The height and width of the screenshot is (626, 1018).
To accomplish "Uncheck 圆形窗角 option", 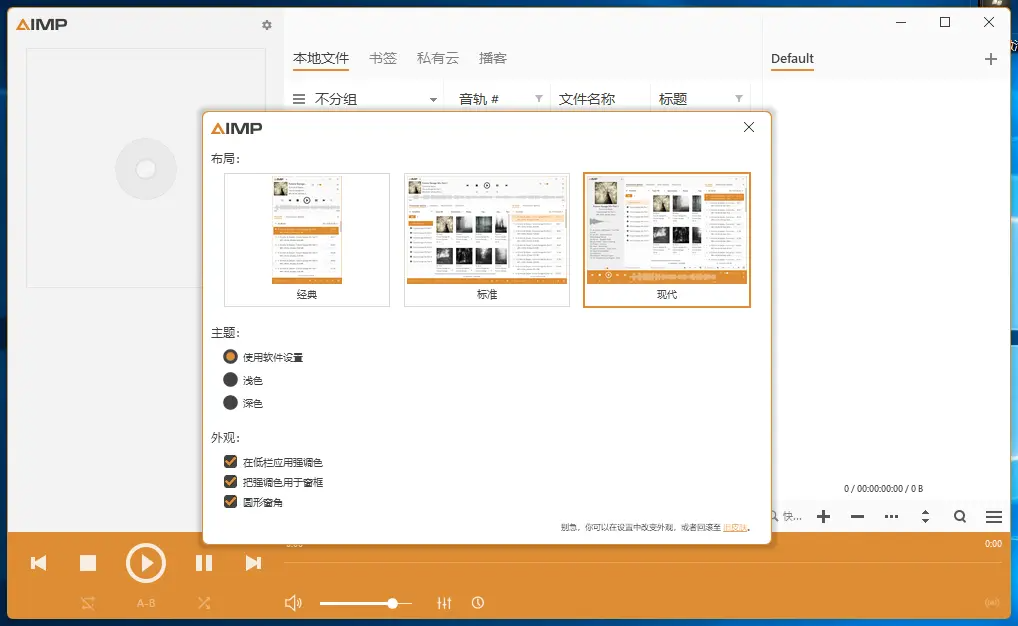I will click(230, 501).
